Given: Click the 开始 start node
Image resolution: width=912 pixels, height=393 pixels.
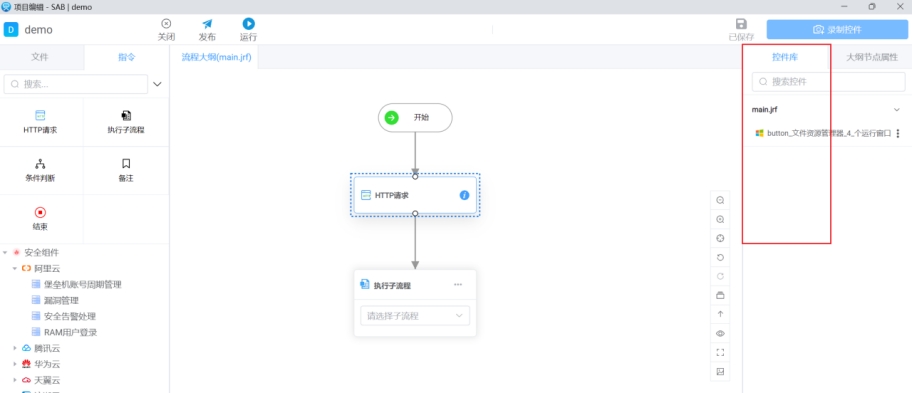Looking at the screenshot, I should [x=415, y=118].
